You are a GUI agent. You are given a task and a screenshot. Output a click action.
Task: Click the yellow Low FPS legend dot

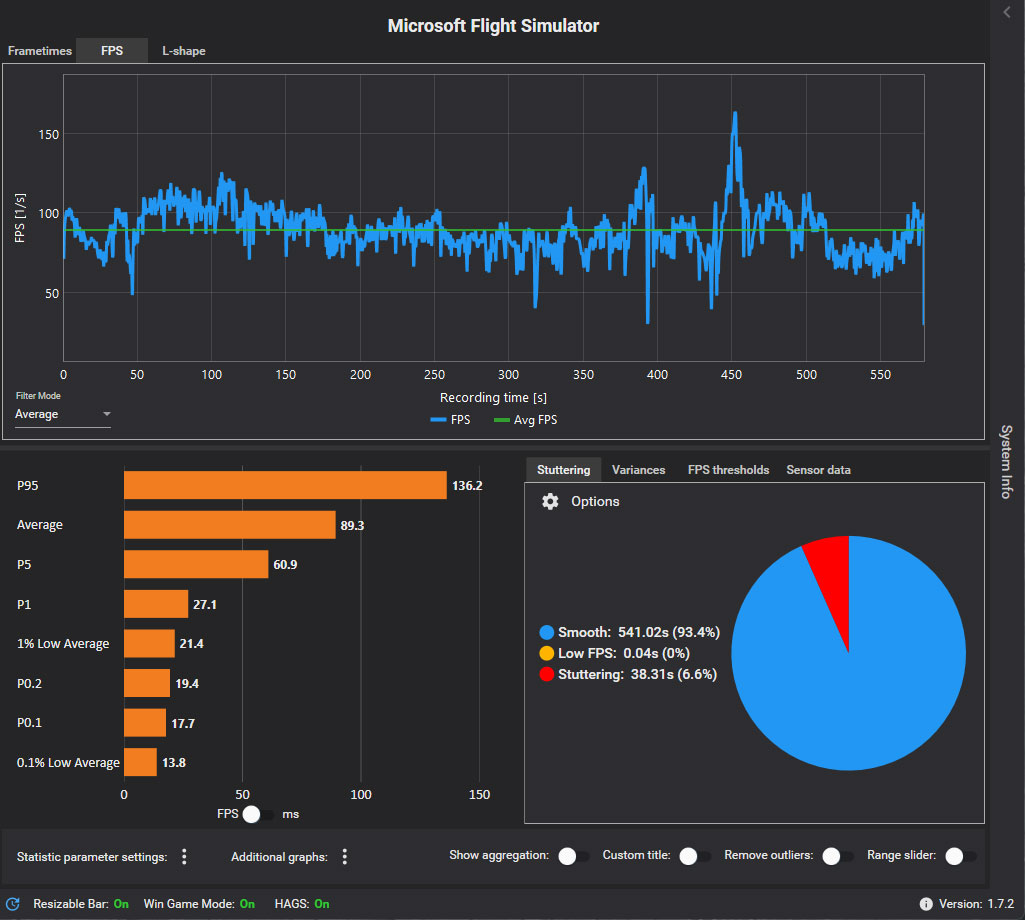click(x=546, y=653)
